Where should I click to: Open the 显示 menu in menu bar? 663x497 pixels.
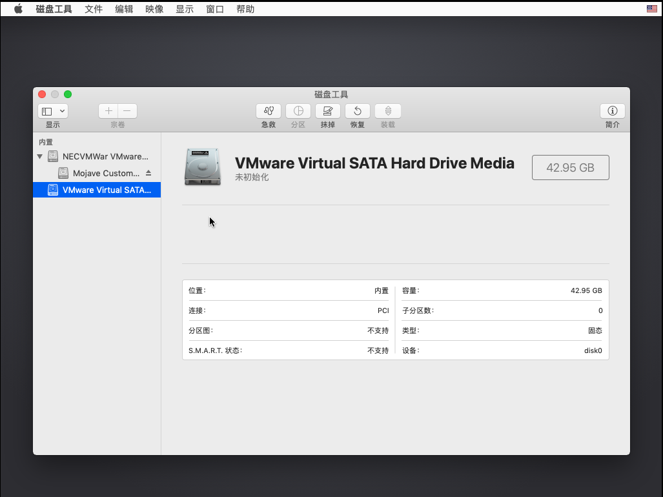(x=185, y=9)
